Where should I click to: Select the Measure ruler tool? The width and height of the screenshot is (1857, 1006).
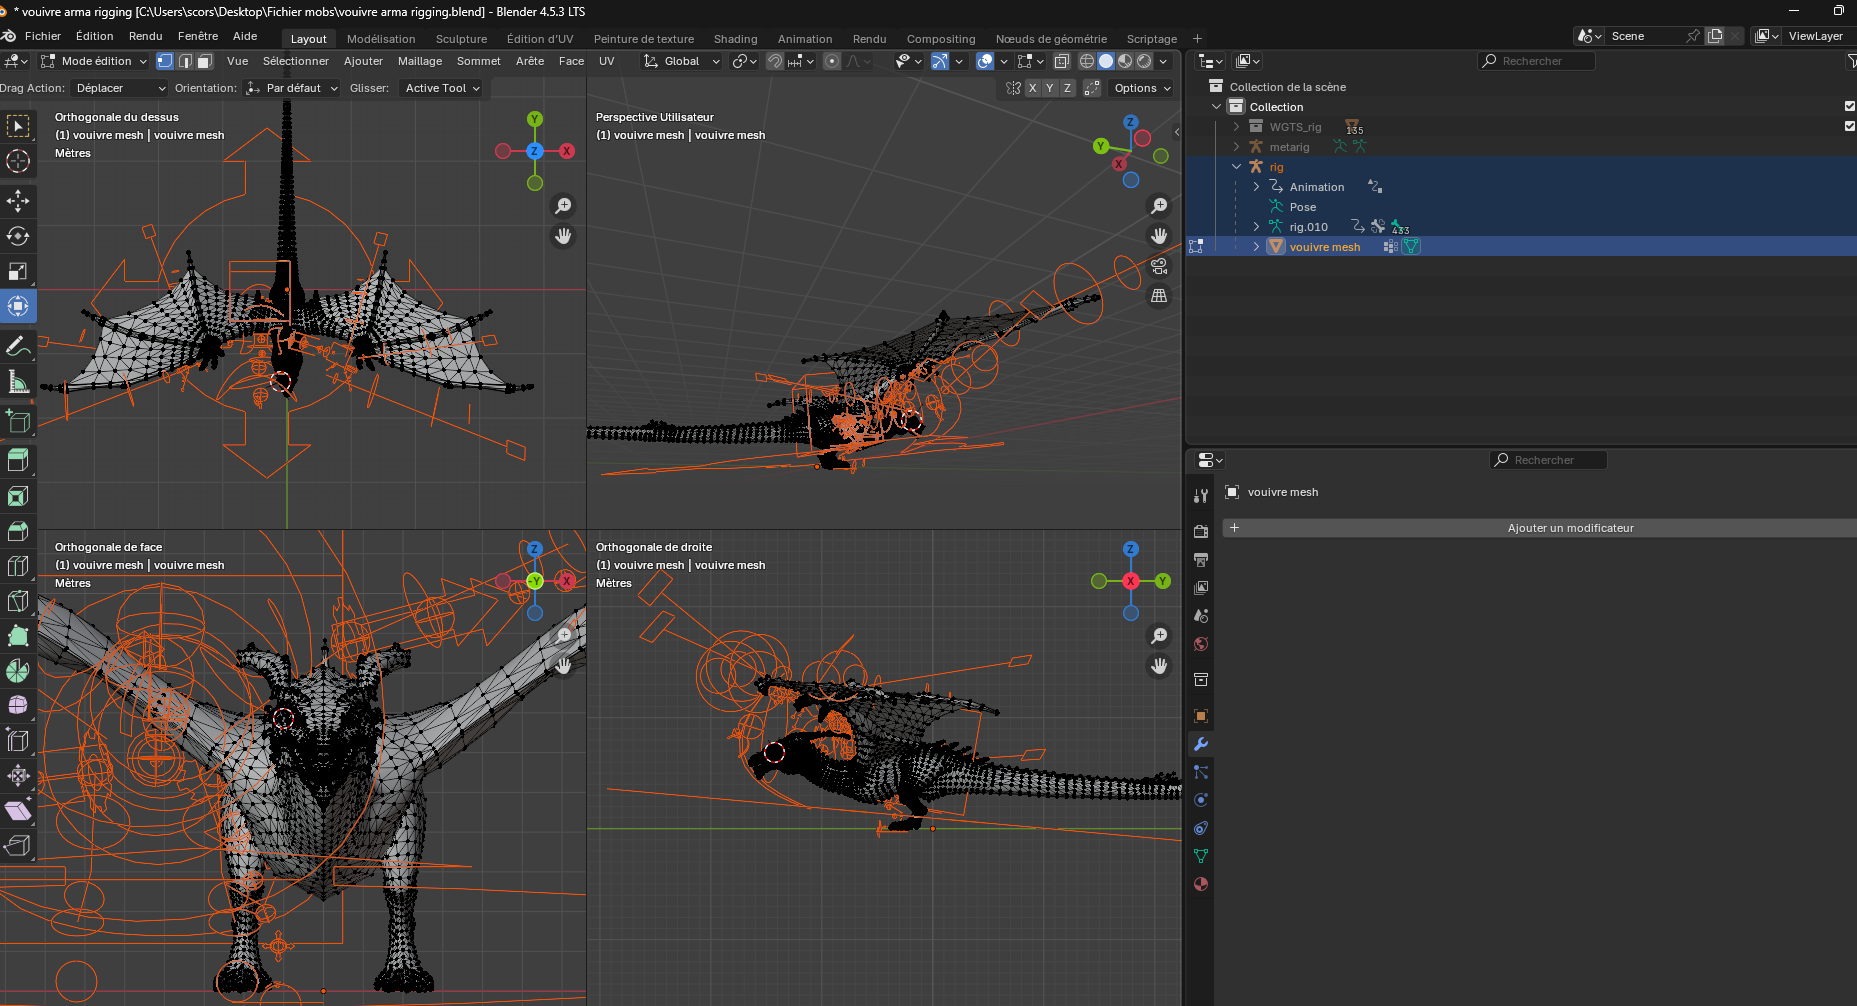(x=18, y=381)
